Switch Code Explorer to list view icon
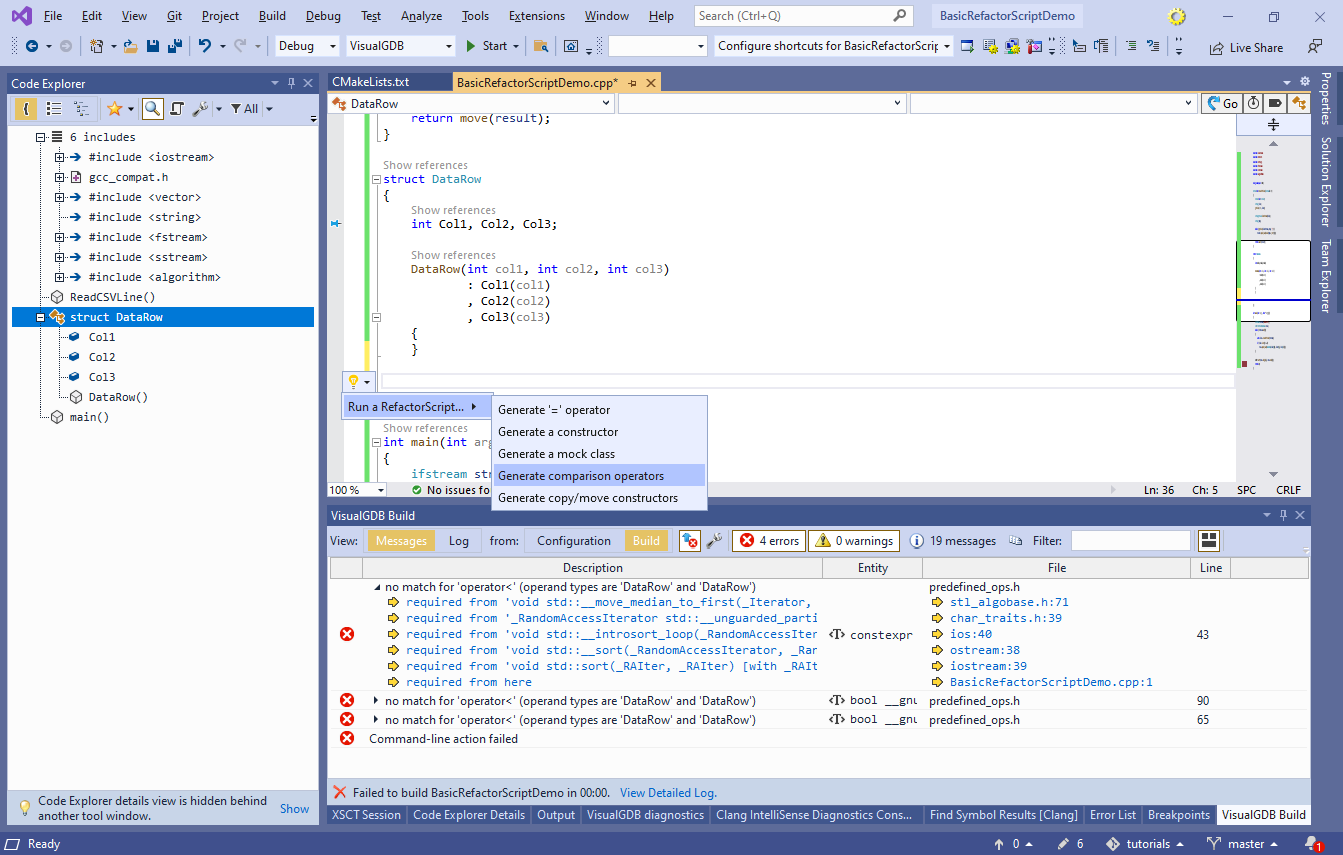The width and height of the screenshot is (1343, 855). [x=54, y=108]
